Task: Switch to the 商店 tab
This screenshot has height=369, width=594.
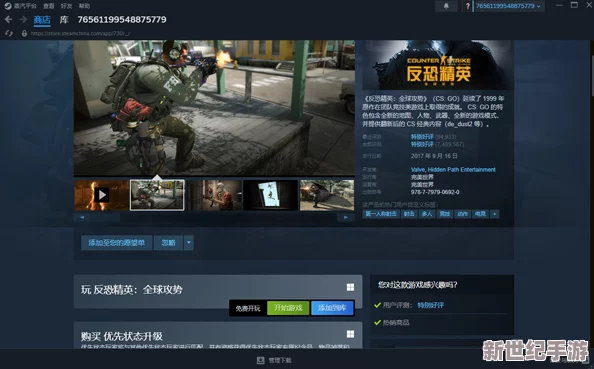Action: click(x=42, y=20)
